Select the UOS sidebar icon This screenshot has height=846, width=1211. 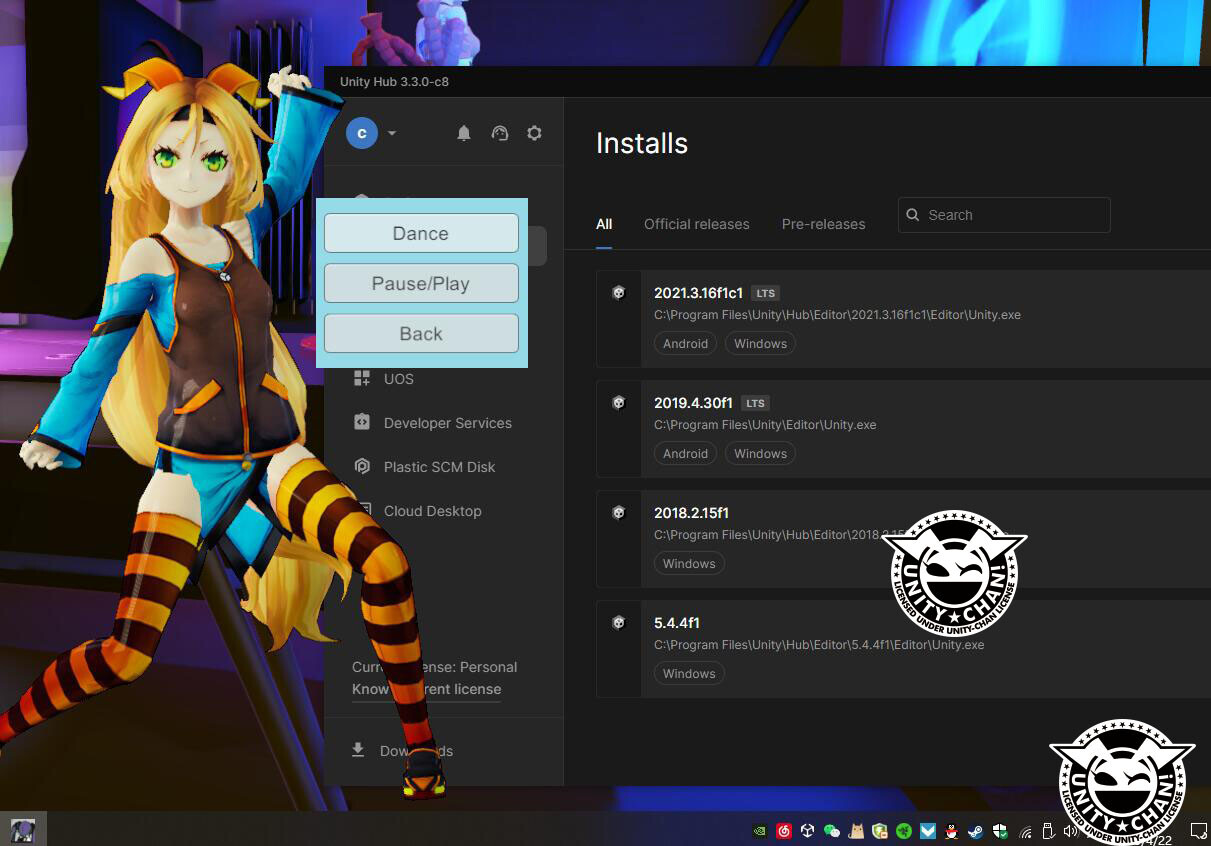361,378
